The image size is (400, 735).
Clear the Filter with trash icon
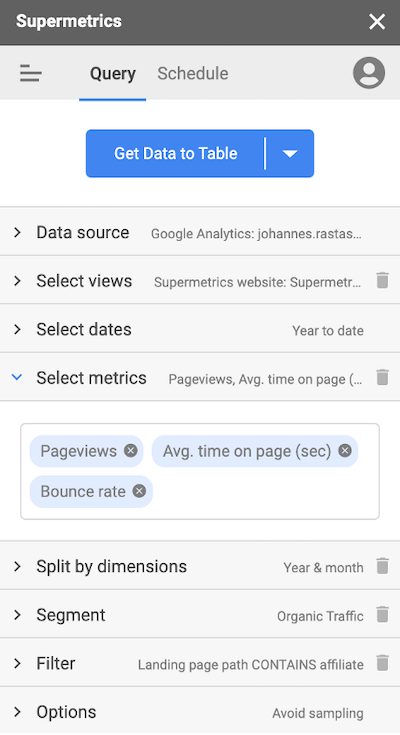click(x=383, y=663)
